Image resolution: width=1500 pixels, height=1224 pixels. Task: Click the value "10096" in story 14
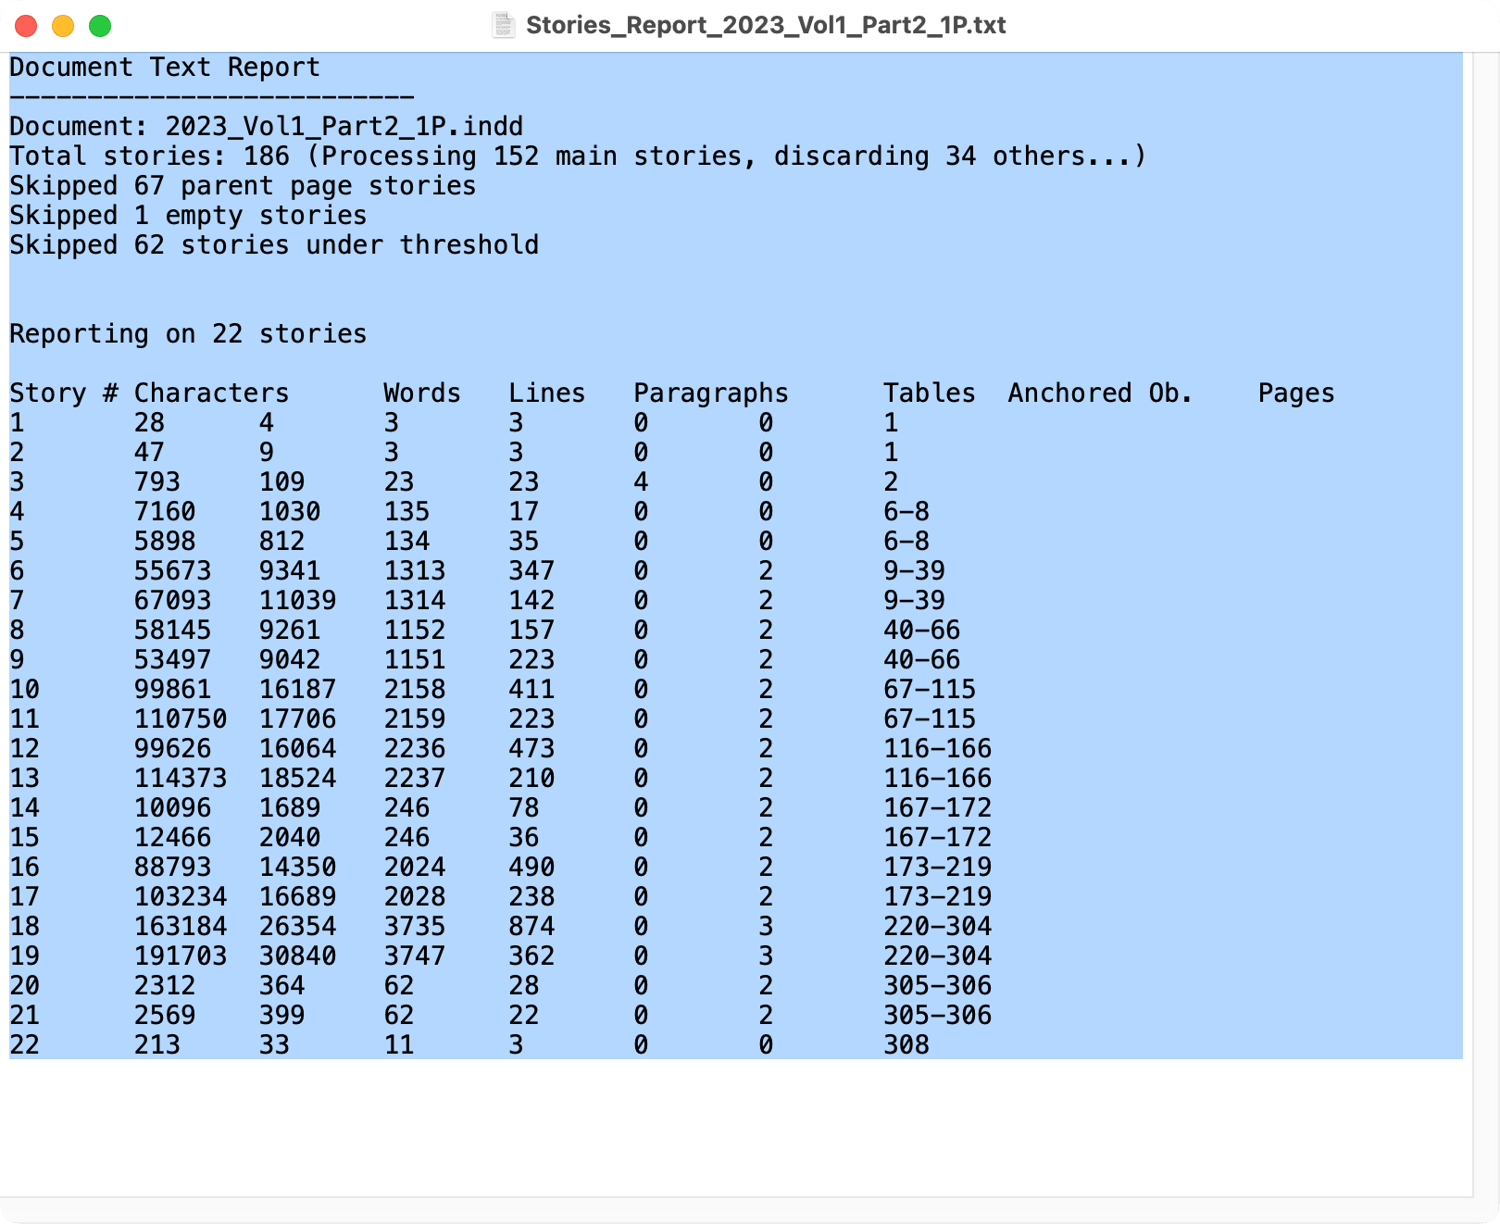click(x=173, y=808)
